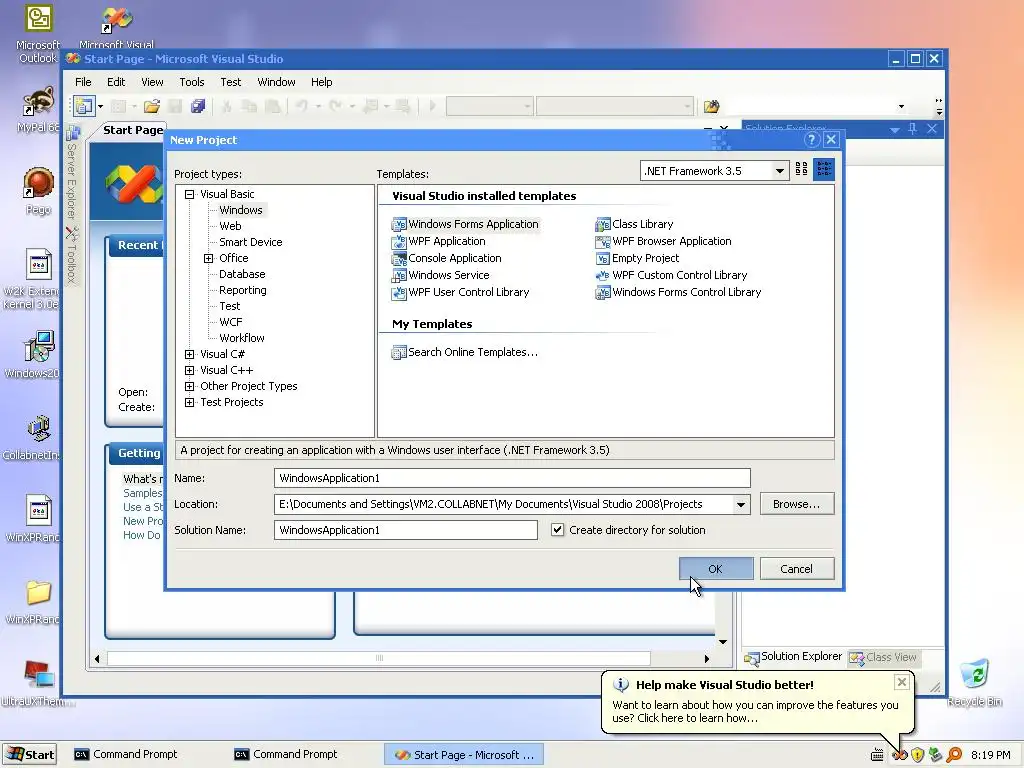Select the WPF Browser Application template

pyautogui.click(x=663, y=241)
